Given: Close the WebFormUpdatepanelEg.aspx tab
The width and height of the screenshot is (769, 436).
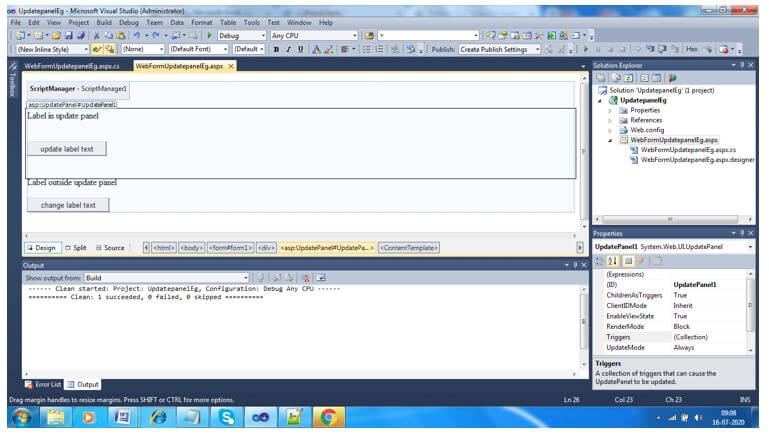Looking at the screenshot, I should coord(231,66).
